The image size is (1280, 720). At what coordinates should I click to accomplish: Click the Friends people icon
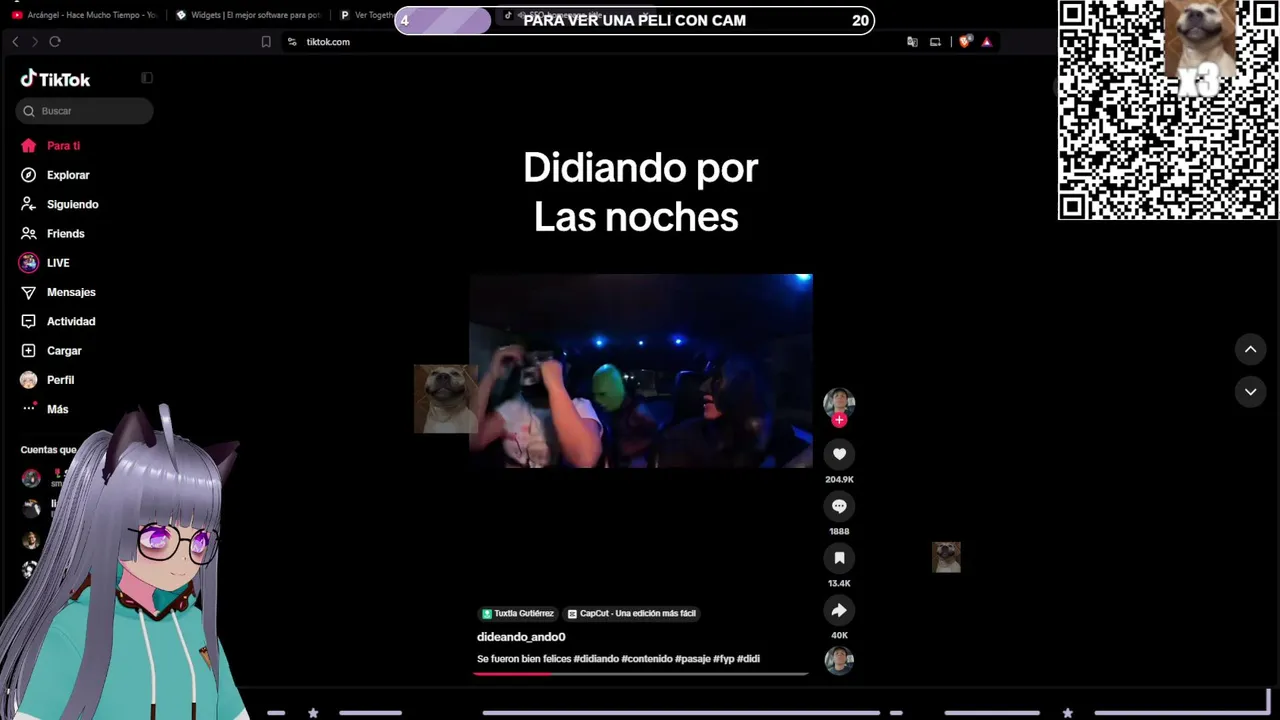(x=28, y=233)
